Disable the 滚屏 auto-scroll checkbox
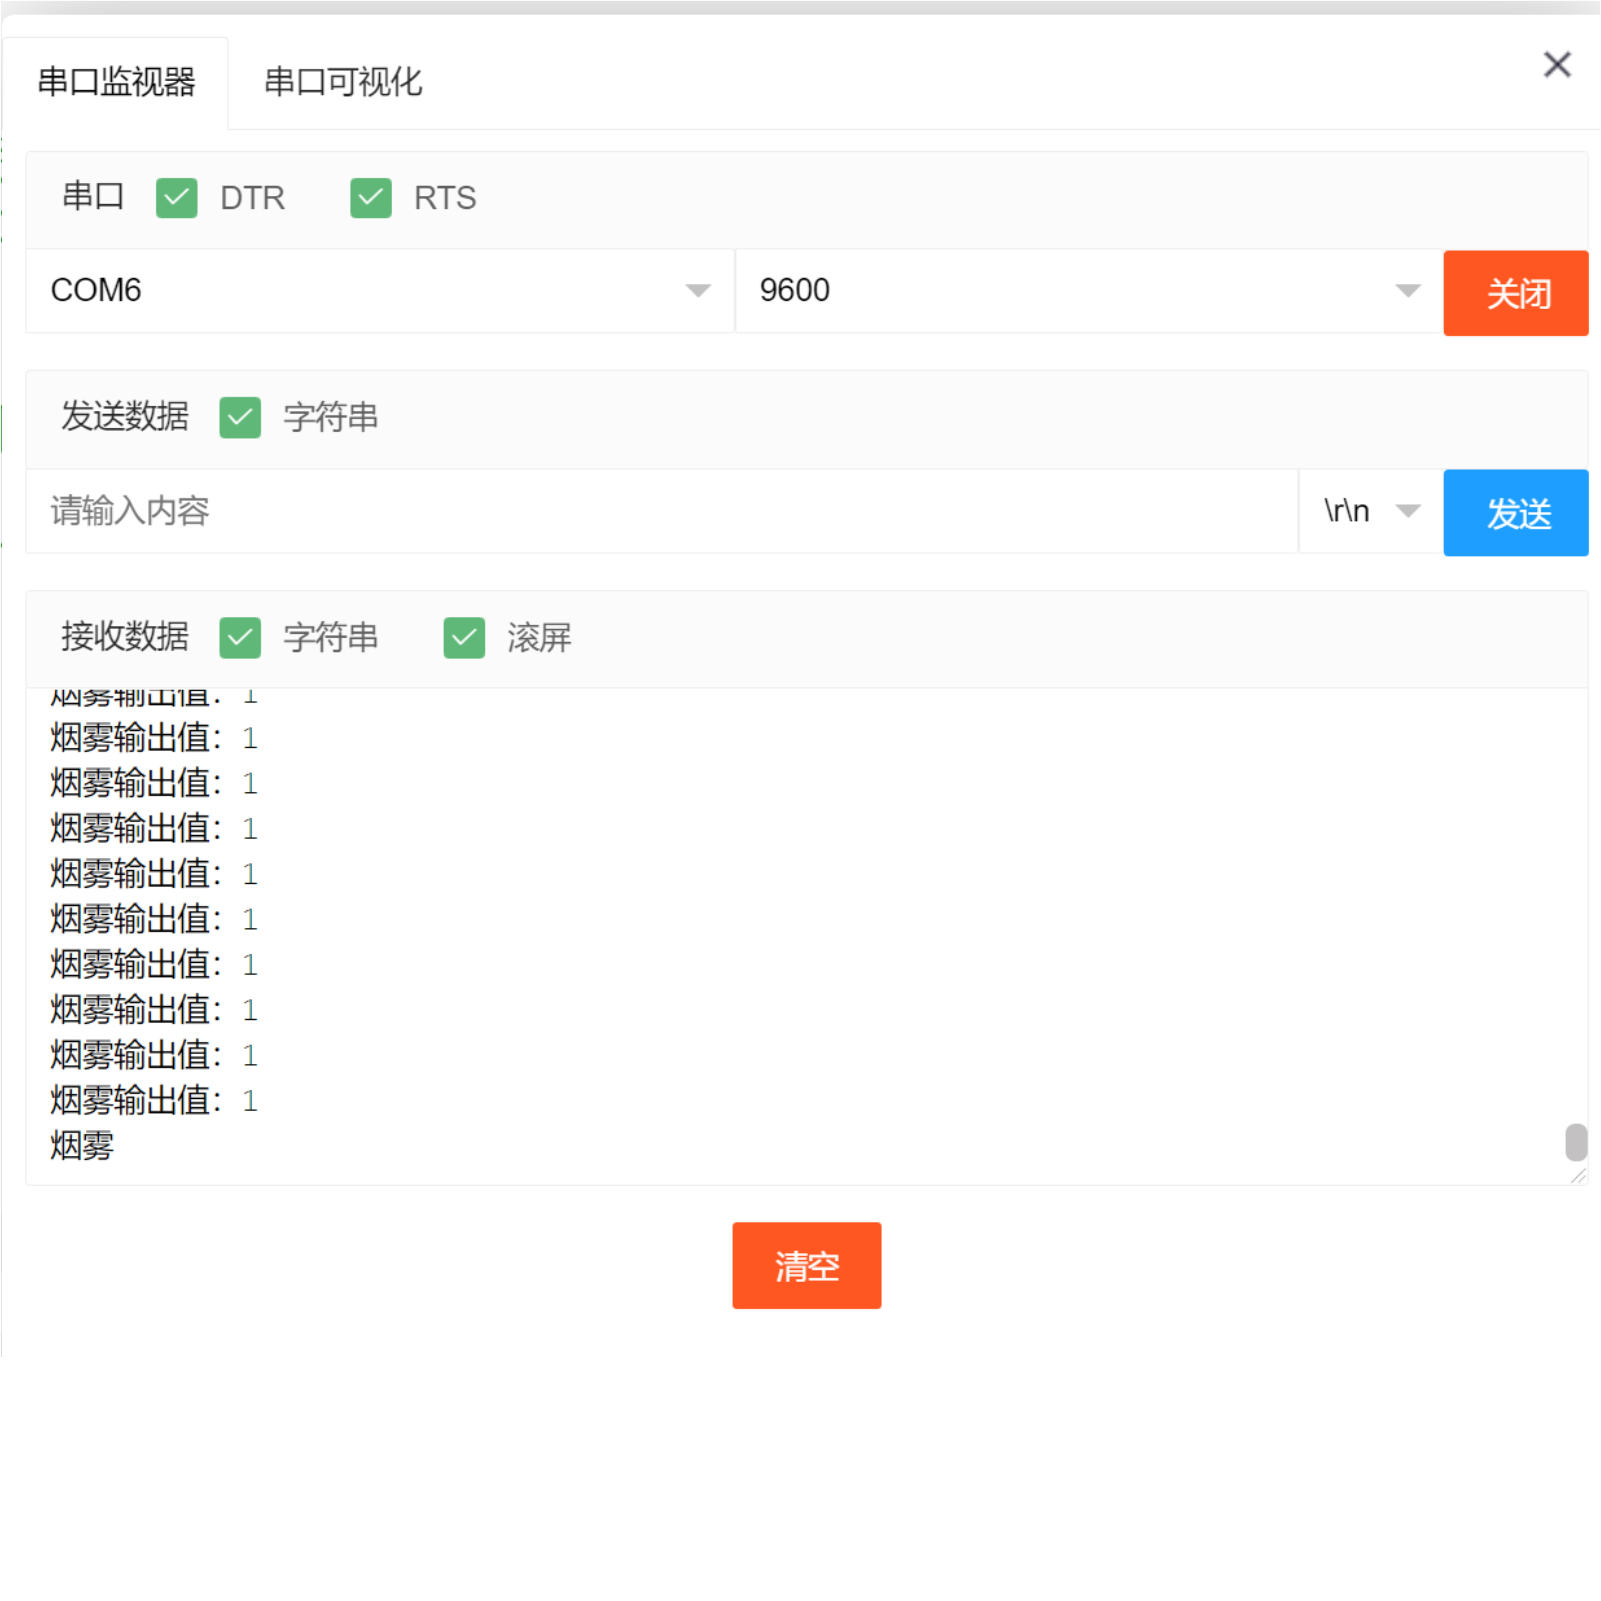Viewport: 1601px width, 1601px height. pyautogui.click(x=464, y=638)
